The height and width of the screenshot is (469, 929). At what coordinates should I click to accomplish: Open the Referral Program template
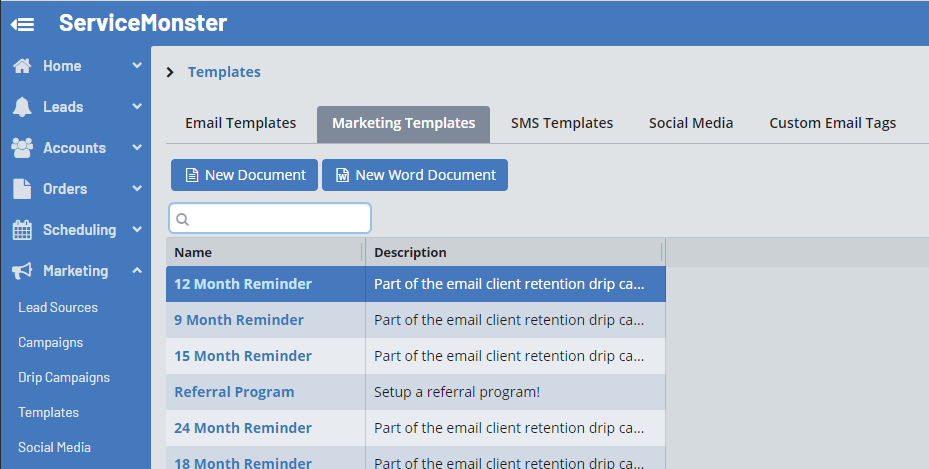[x=234, y=392]
